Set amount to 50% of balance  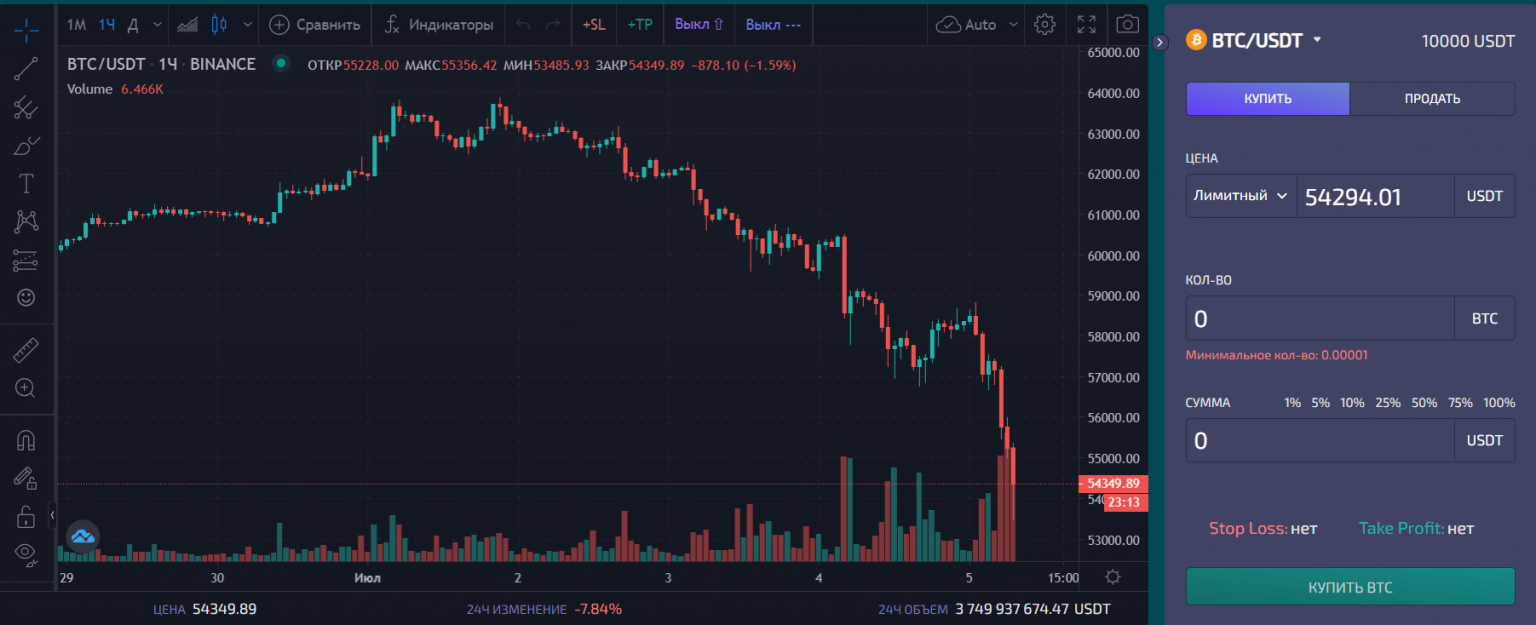click(x=1424, y=403)
